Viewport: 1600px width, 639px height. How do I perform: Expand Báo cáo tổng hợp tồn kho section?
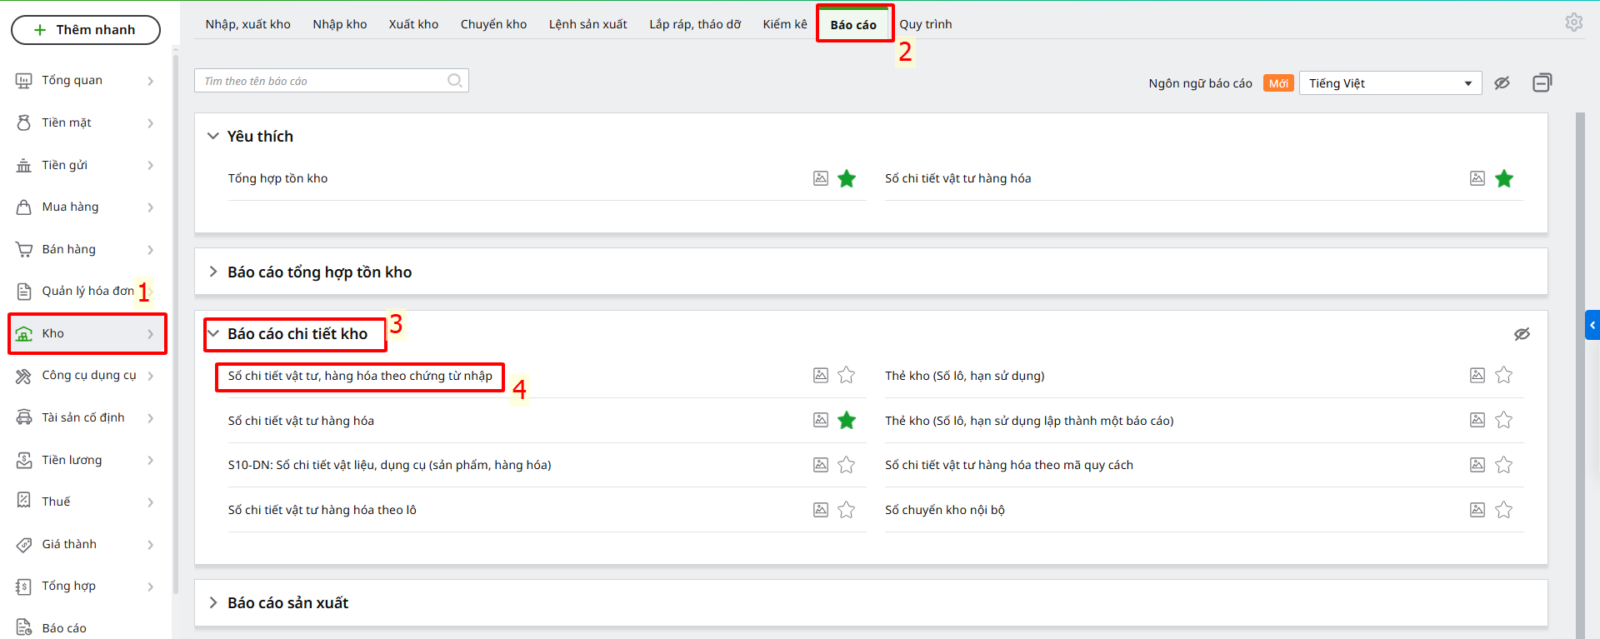pos(319,272)
